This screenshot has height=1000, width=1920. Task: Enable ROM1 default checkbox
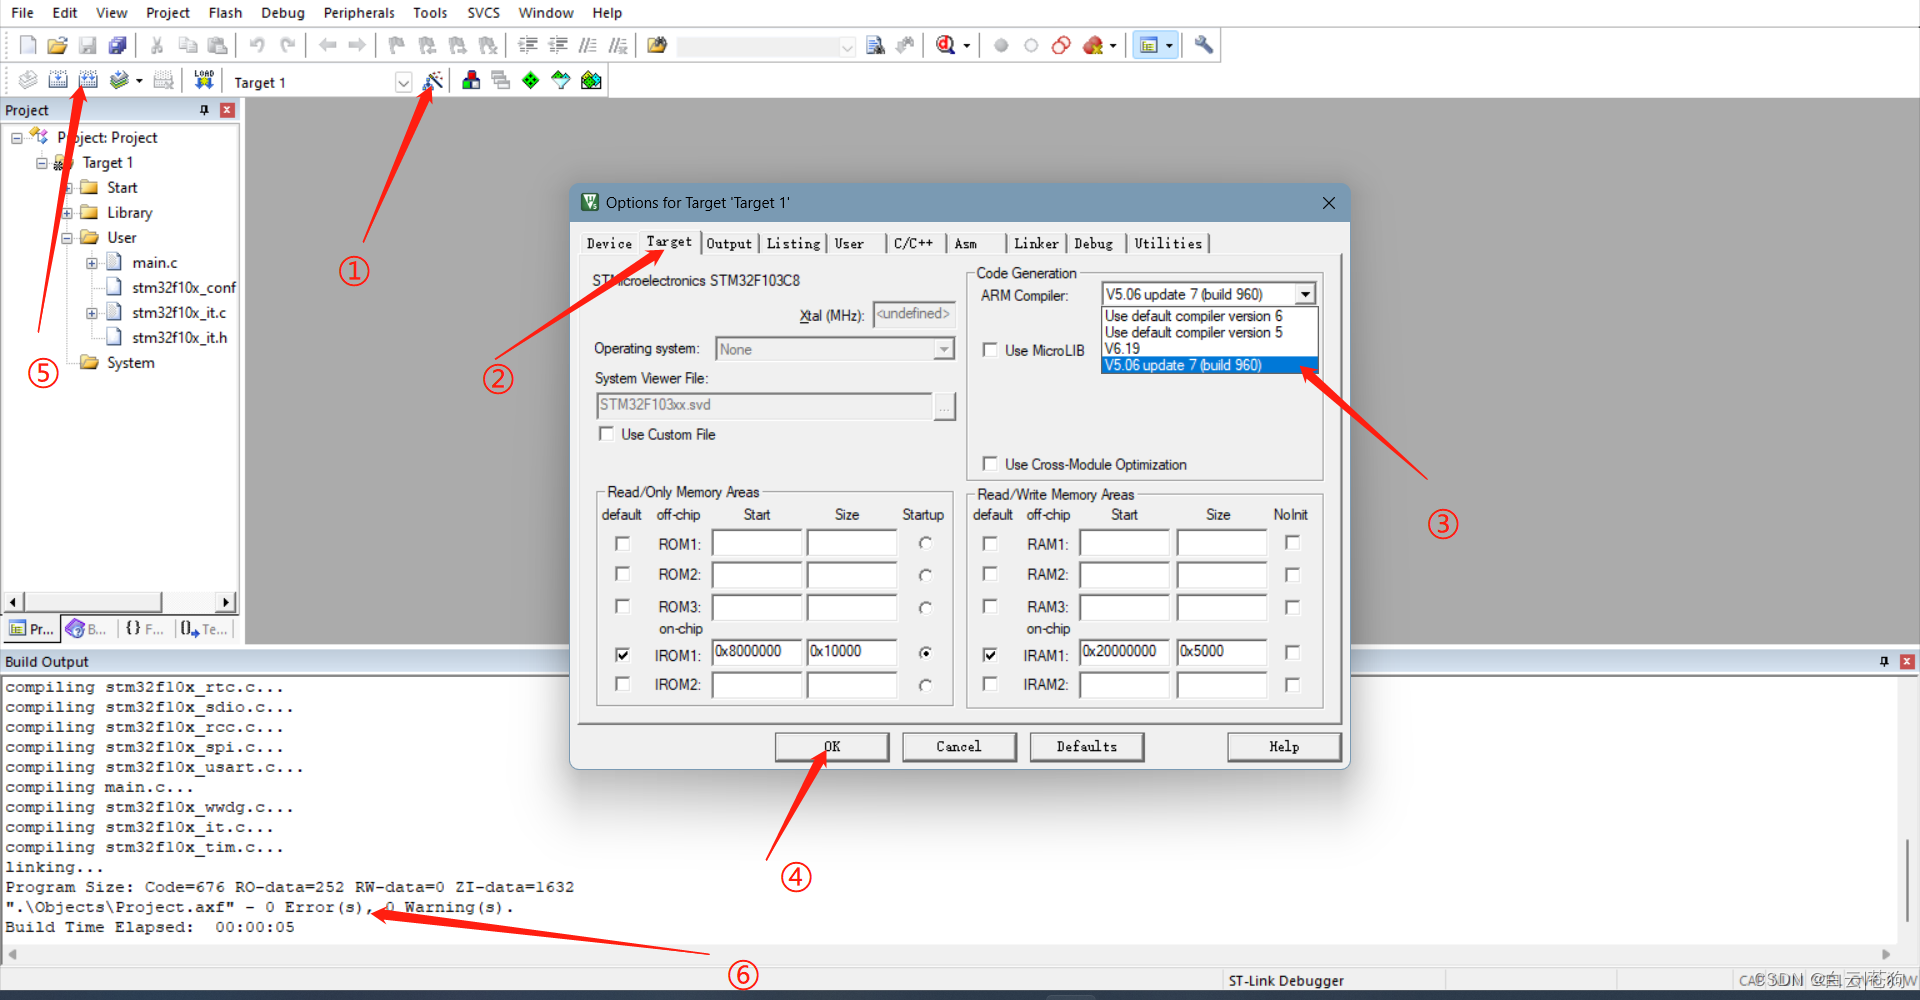tap(622, 543)
